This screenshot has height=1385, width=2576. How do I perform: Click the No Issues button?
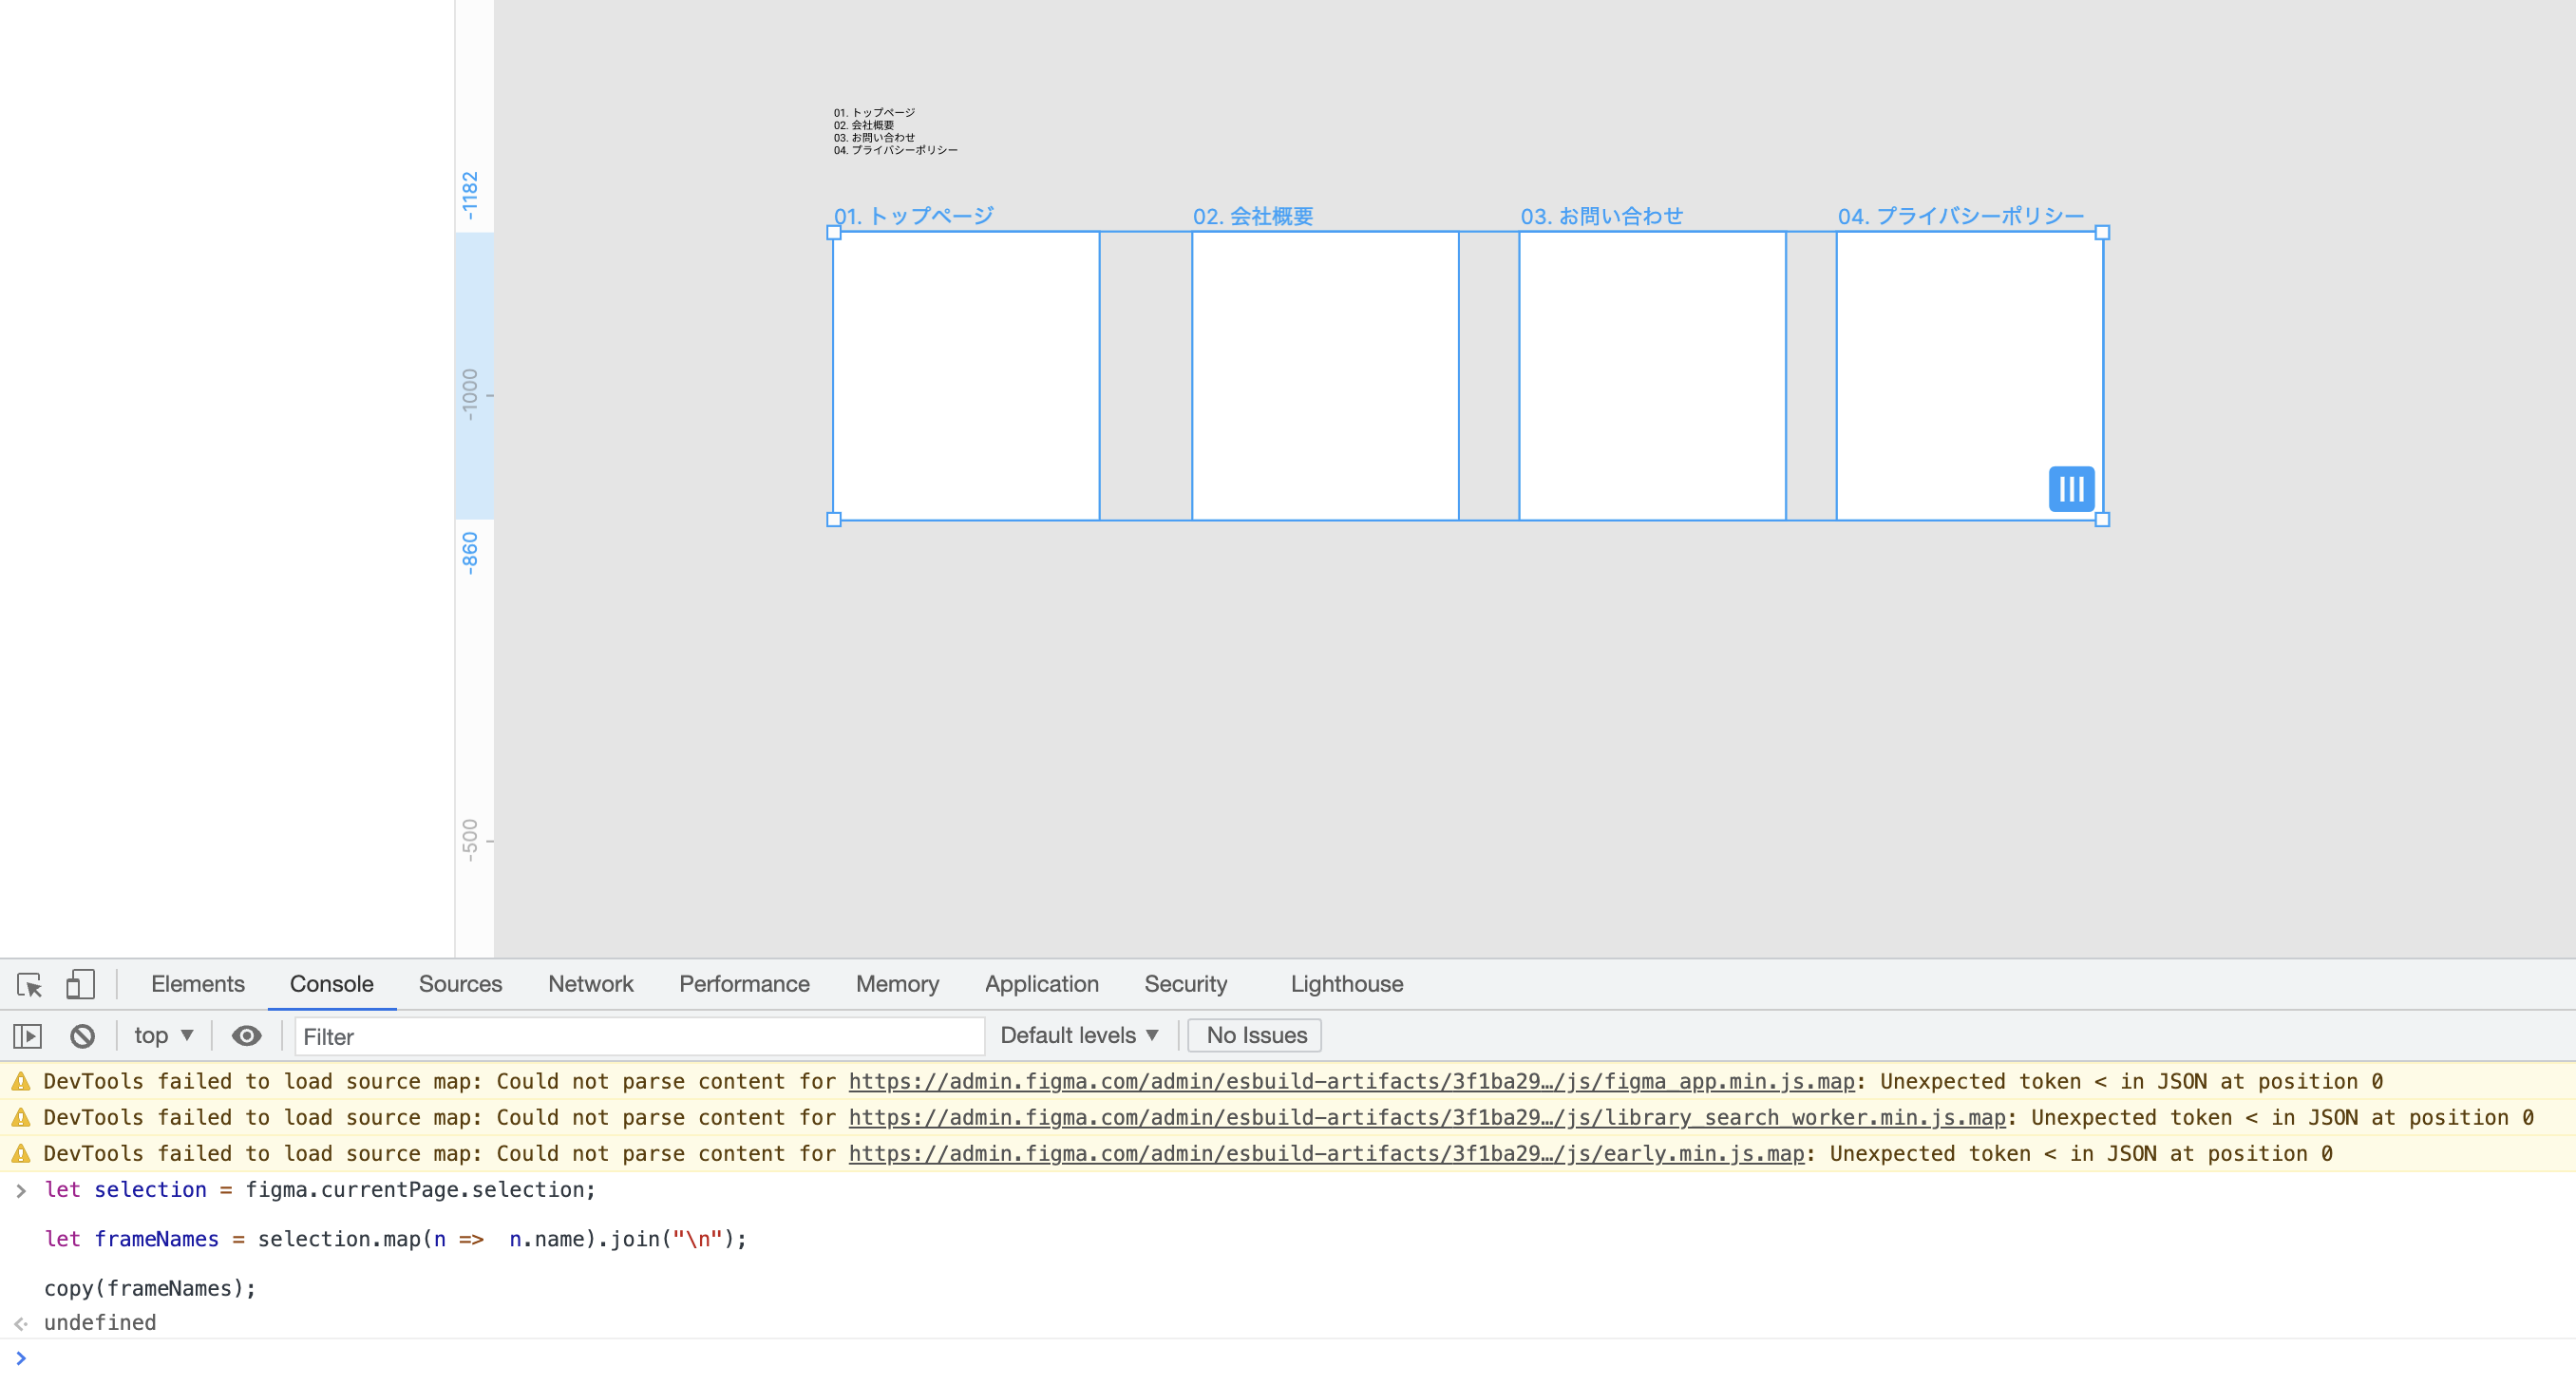[x=1254, y=1035]
